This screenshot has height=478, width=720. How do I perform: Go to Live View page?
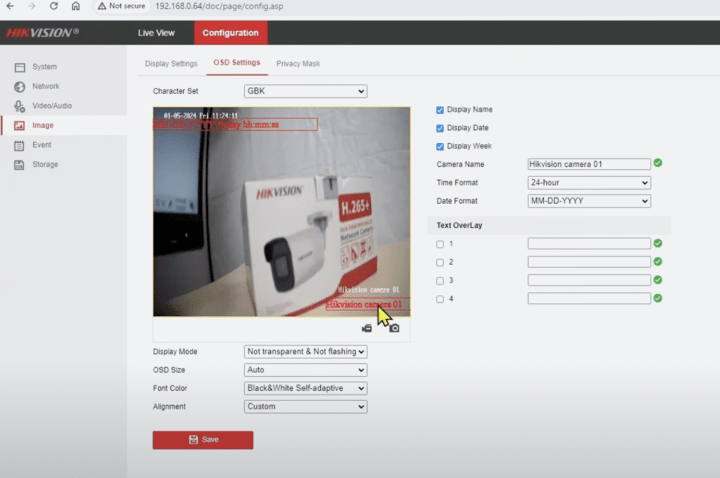(156, 33)
